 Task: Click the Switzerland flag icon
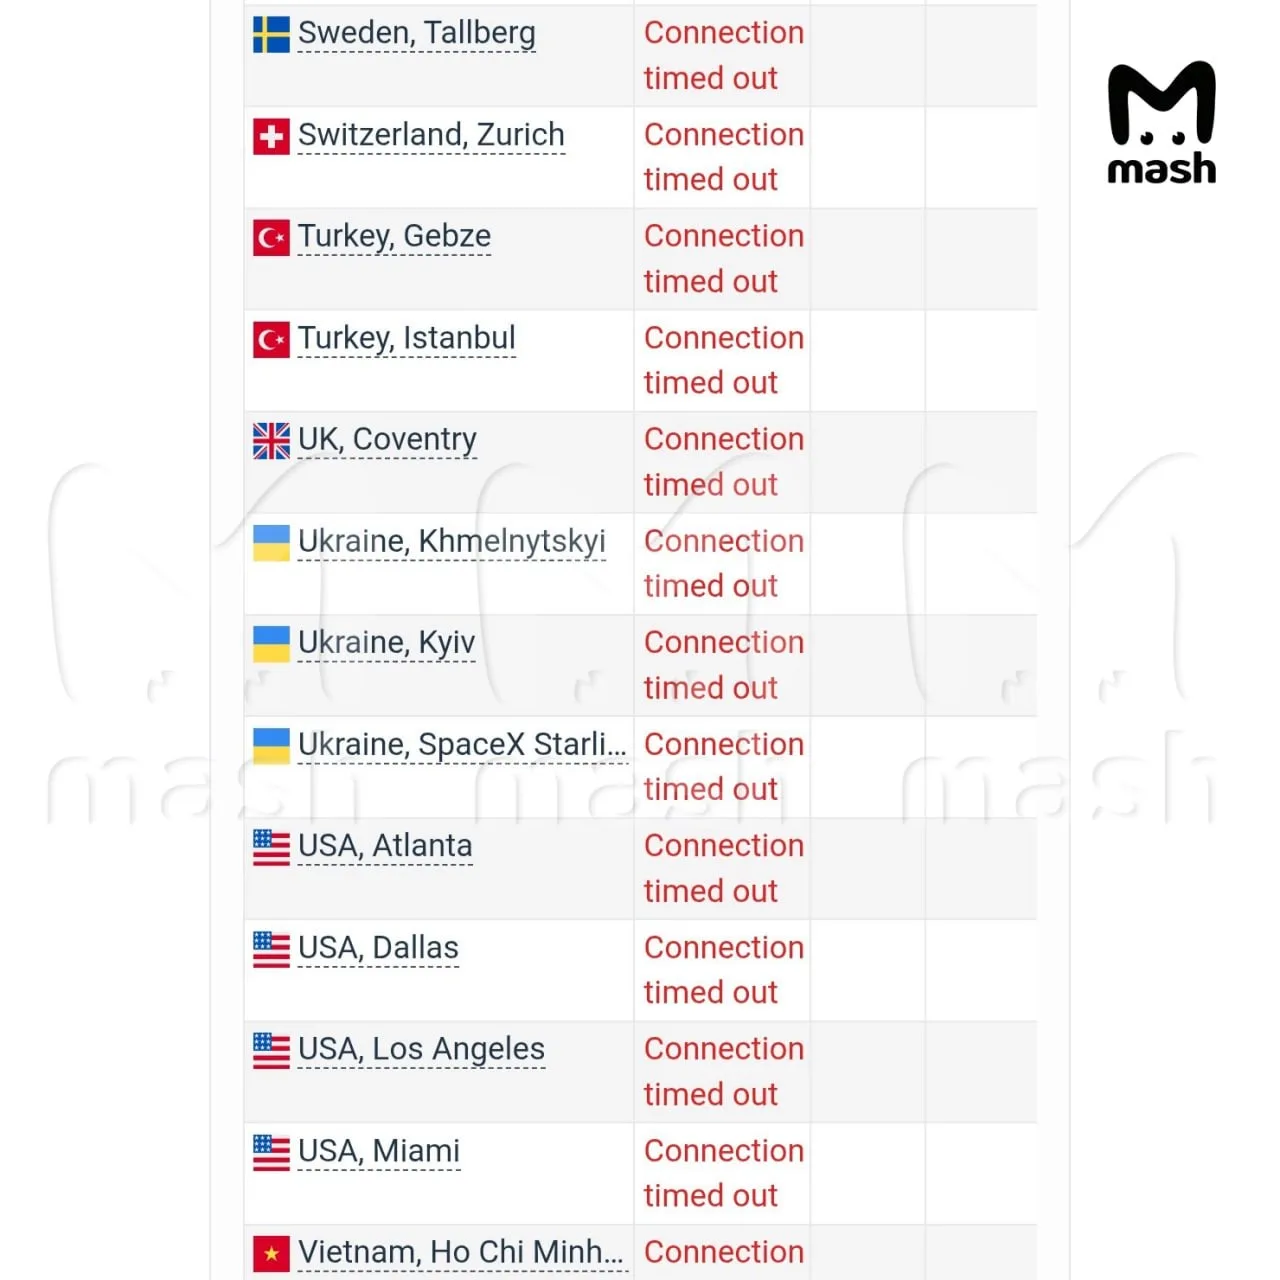pos(271,136)
